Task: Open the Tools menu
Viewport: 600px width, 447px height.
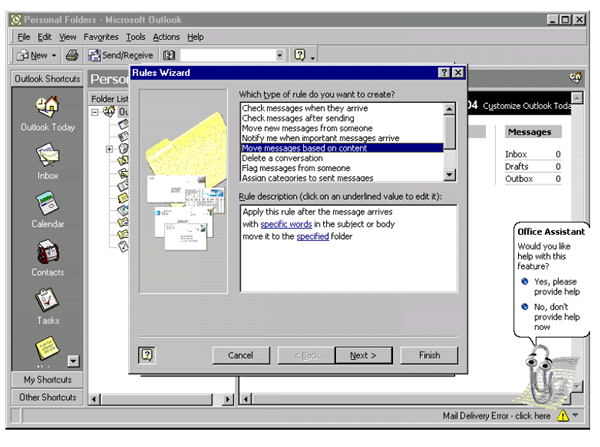Action: [136, 37]
